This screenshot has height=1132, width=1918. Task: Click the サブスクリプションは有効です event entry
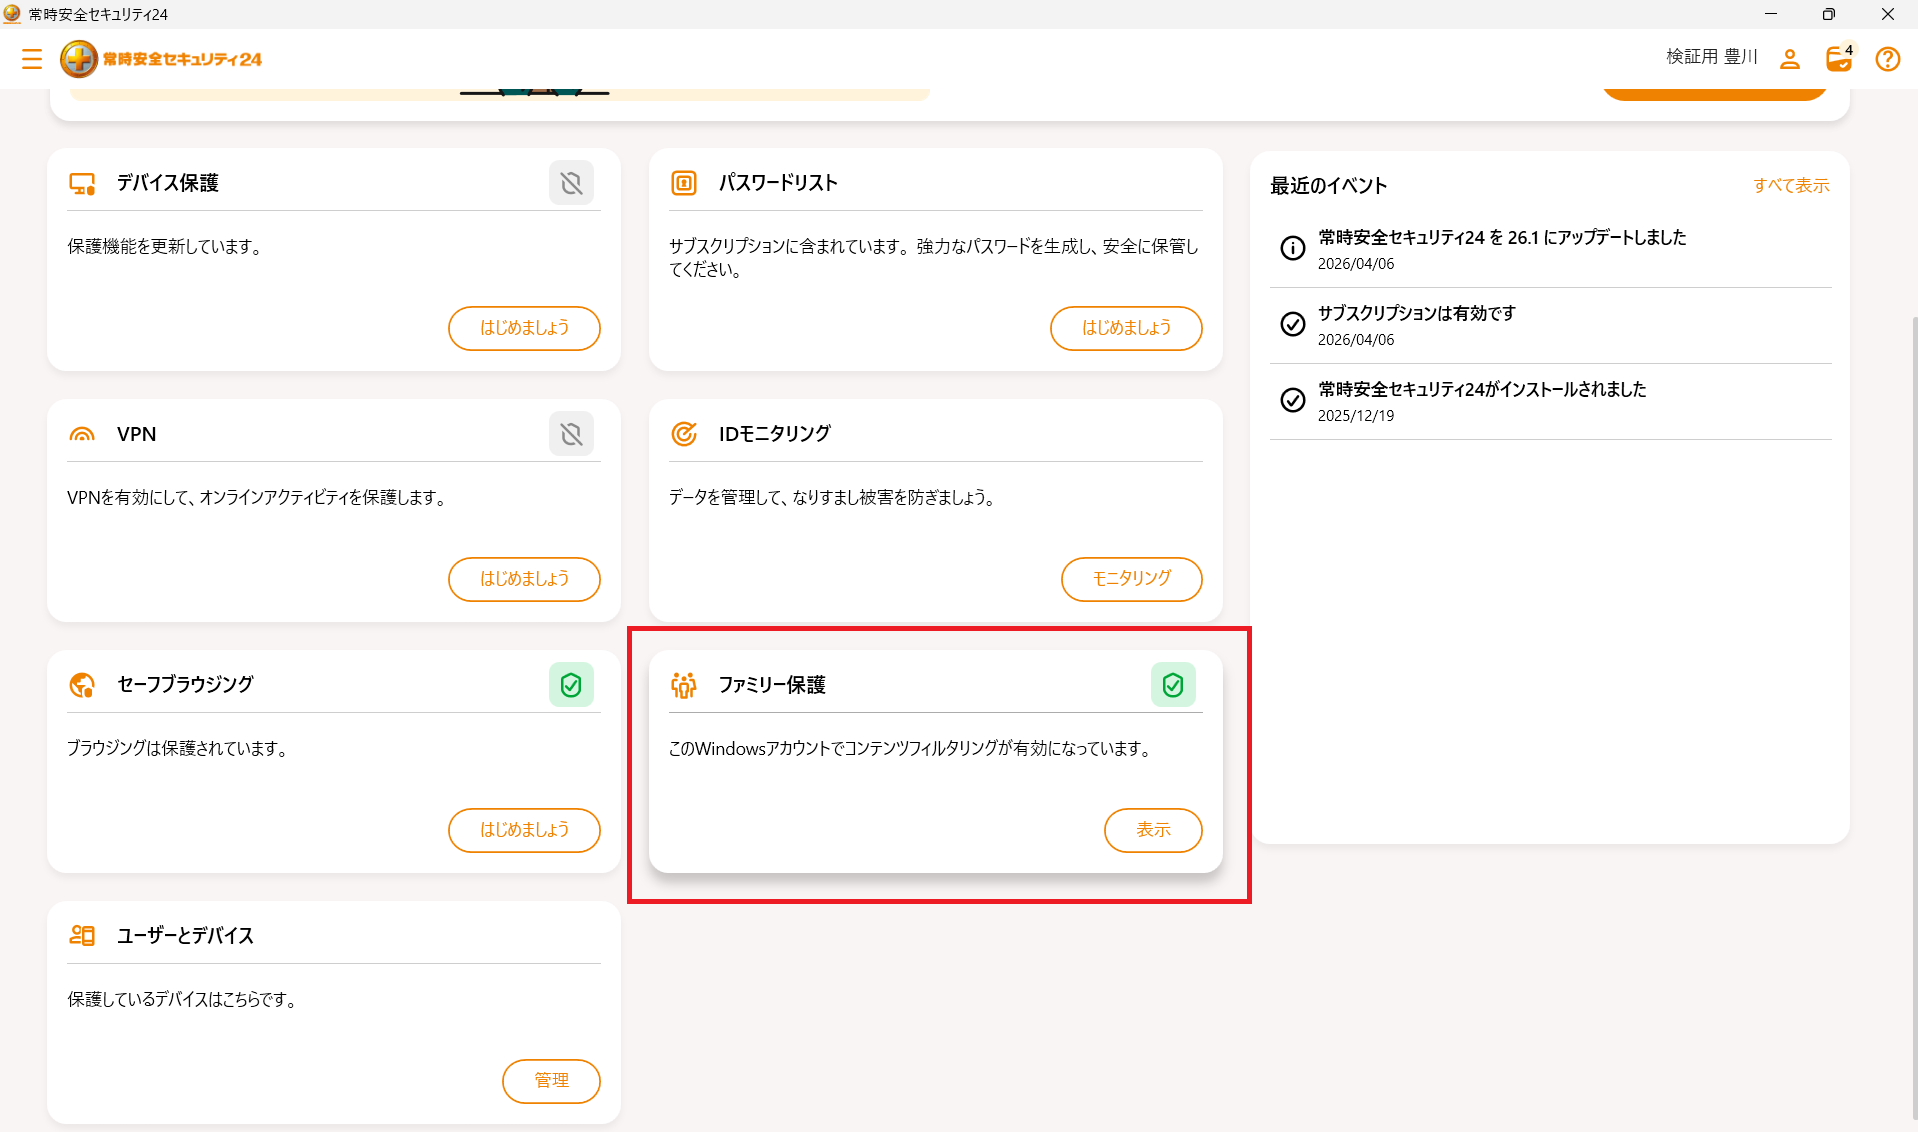[x=1416, y=313]
